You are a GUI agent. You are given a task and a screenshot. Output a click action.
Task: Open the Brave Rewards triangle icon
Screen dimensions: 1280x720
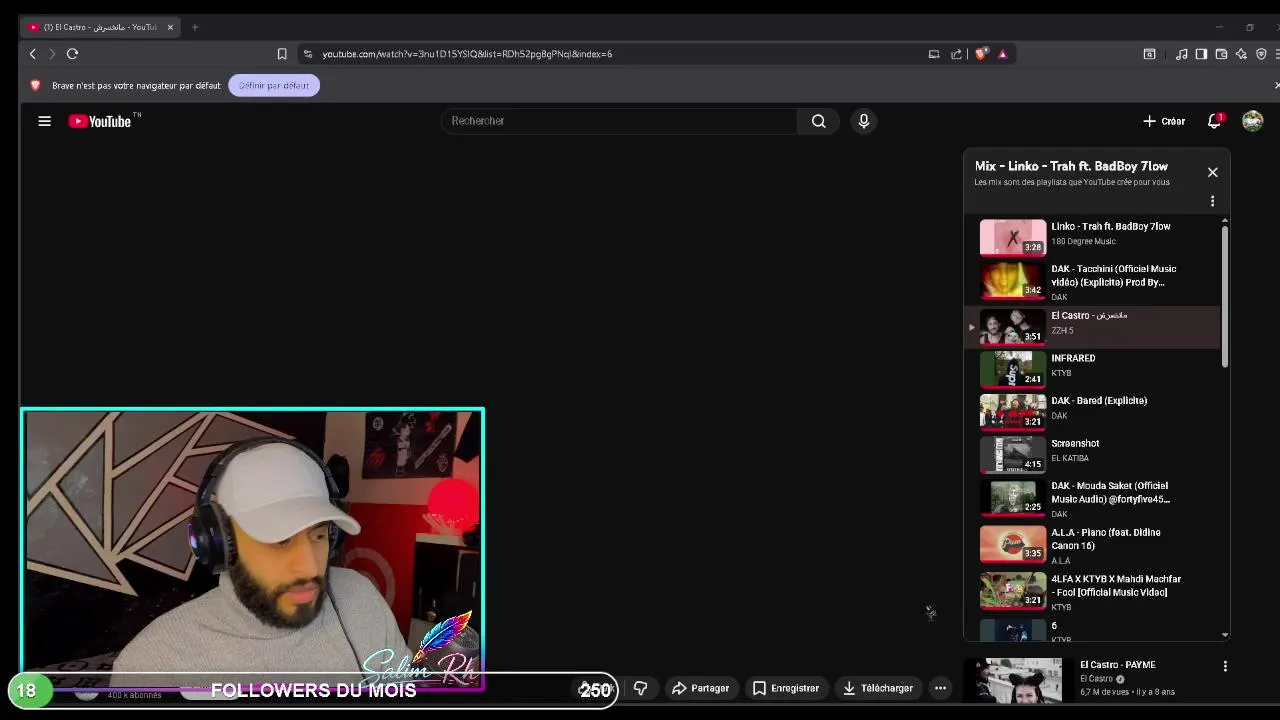tap(1002, 54)
